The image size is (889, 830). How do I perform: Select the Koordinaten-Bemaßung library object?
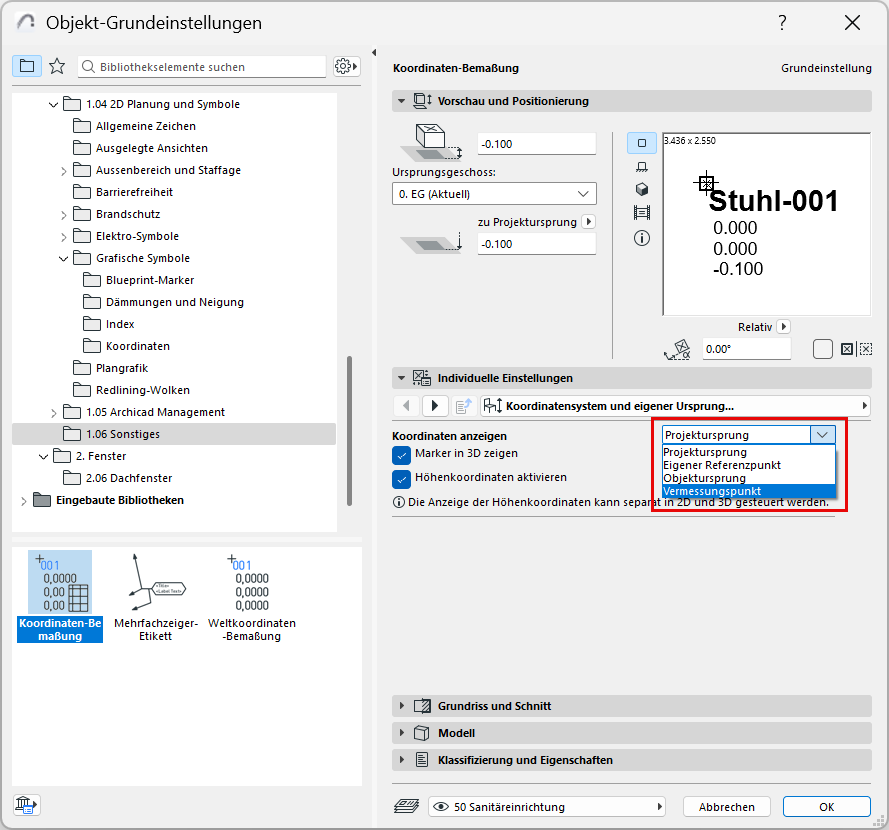pos(60,596)
